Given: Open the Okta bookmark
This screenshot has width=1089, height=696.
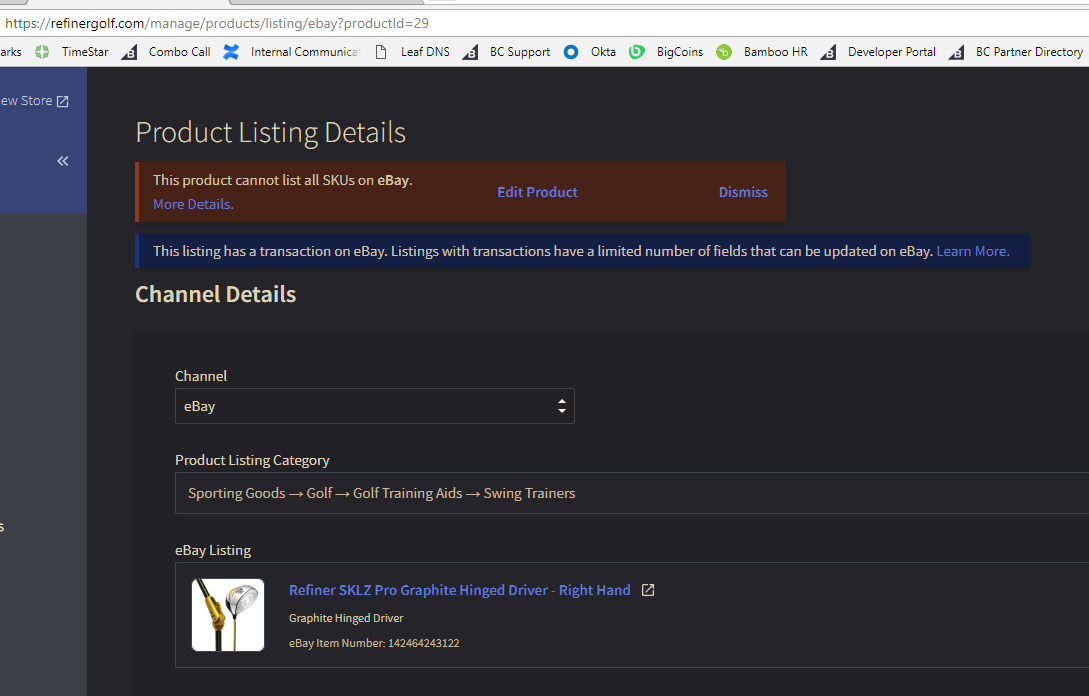Looking at the screenshot, I should coord(590,51).
